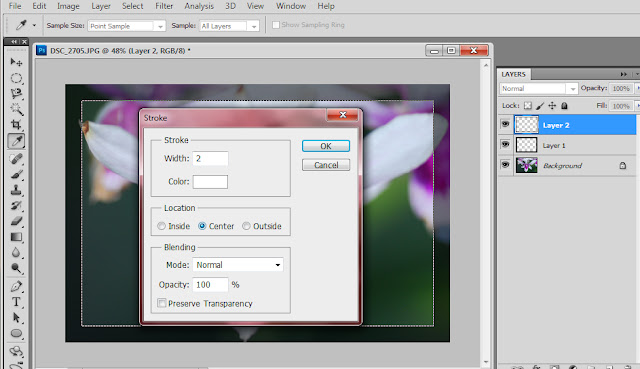Select the Brush tool
Image resolution: width=640 pixels, height=369 pixels.
16,174
